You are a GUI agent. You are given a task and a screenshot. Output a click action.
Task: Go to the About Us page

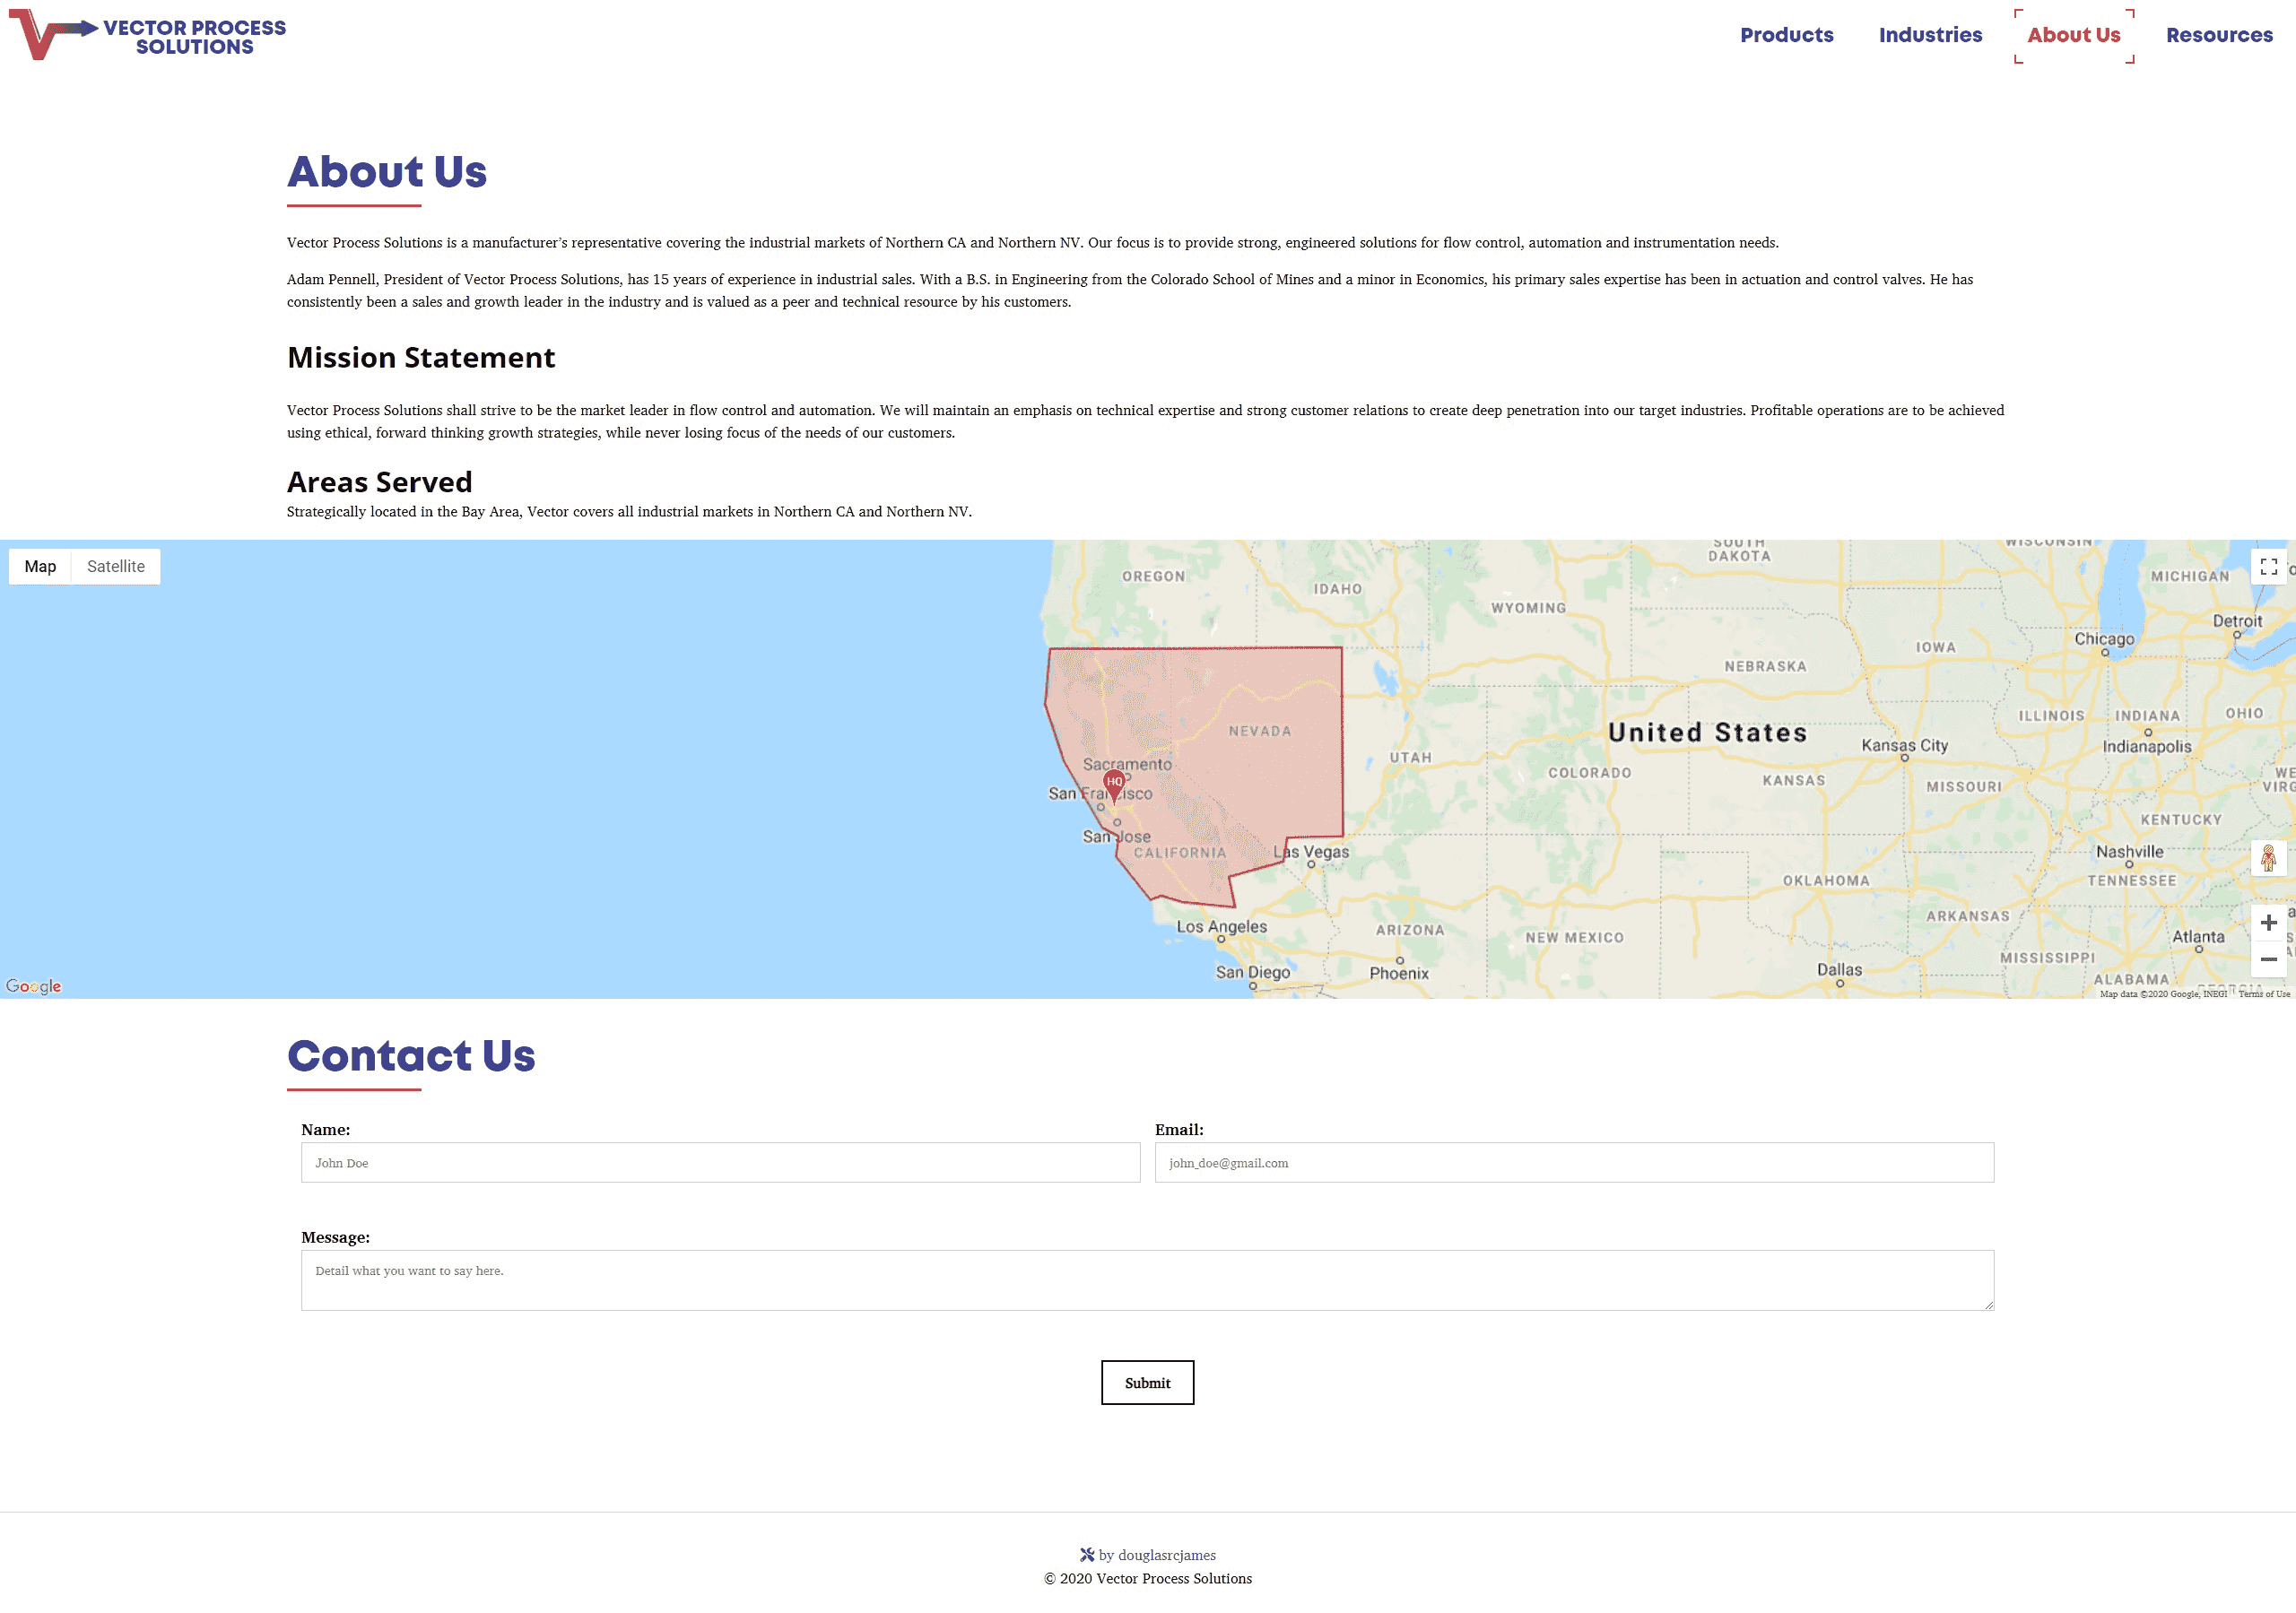coord(2074,35)
